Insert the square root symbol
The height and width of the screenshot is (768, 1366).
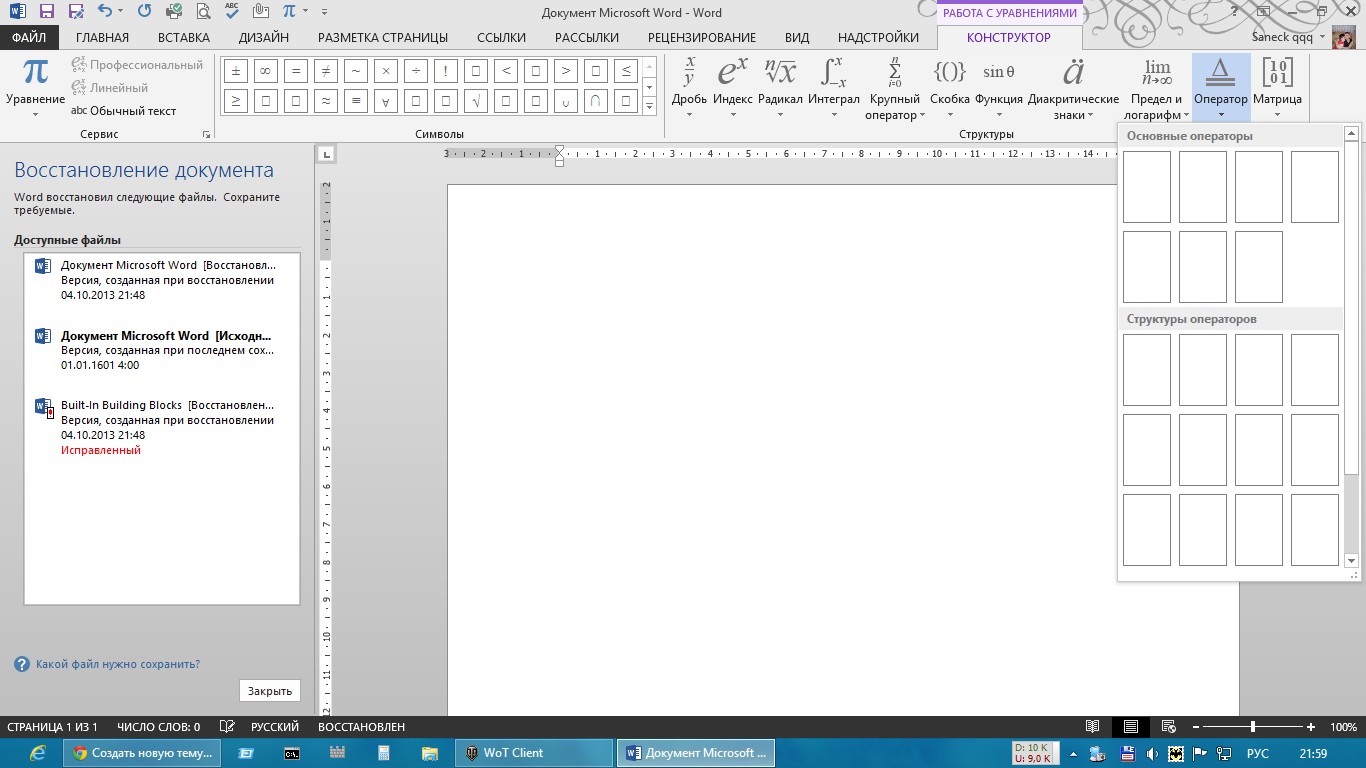pos(476,101)
